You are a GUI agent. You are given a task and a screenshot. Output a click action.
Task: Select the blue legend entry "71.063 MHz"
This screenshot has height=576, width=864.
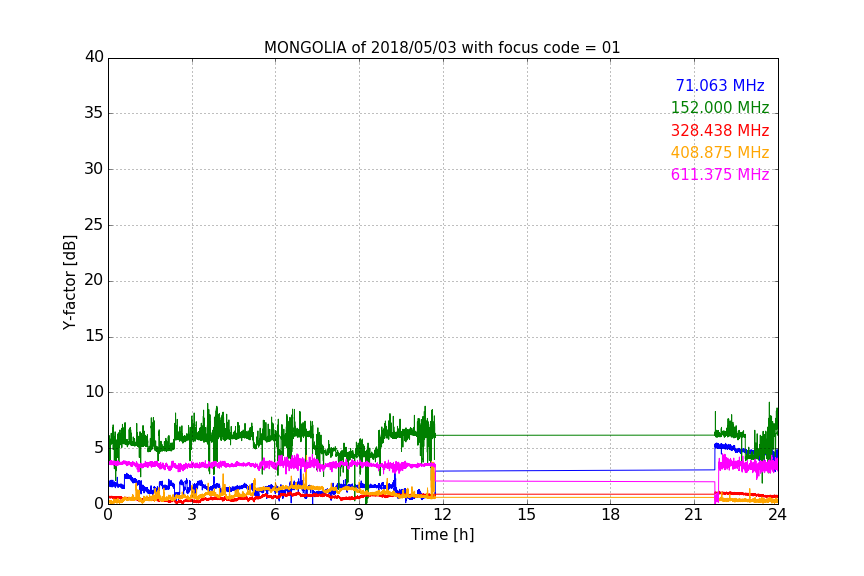(720, 85)
